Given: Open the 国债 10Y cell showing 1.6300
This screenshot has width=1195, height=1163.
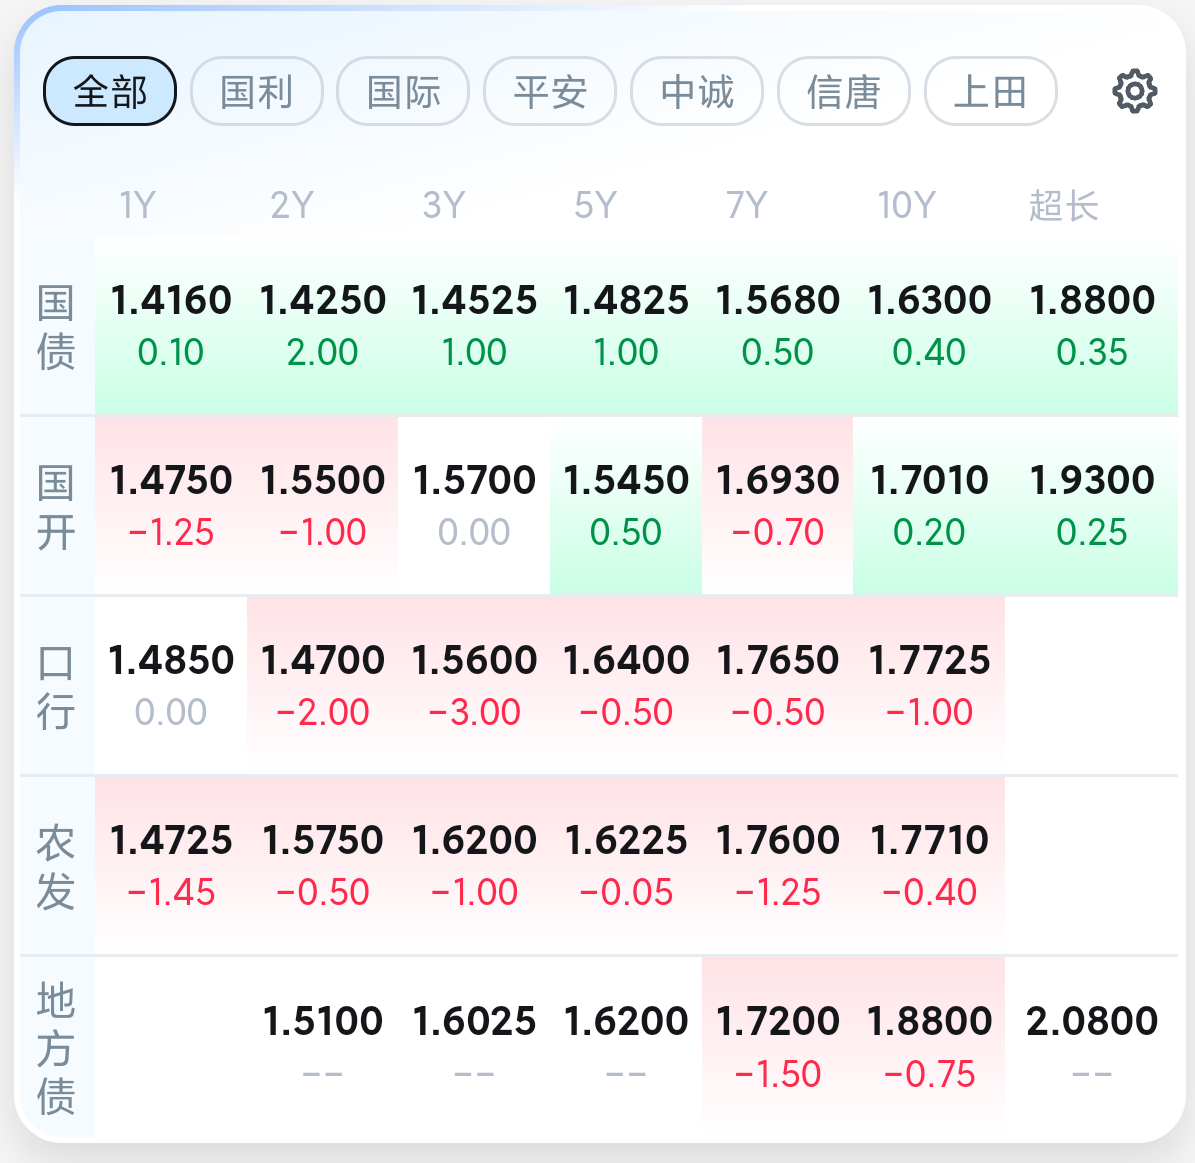Looking at the screenshot, I should (x=929, y=326).
